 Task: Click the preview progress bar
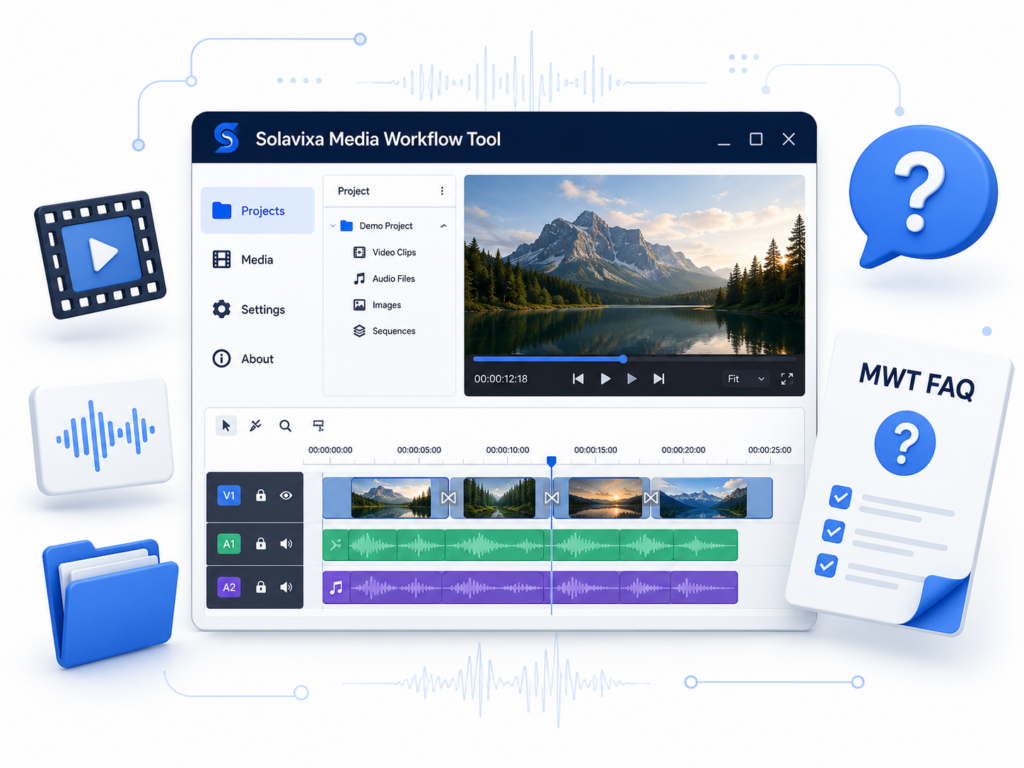tap(634, 359)
